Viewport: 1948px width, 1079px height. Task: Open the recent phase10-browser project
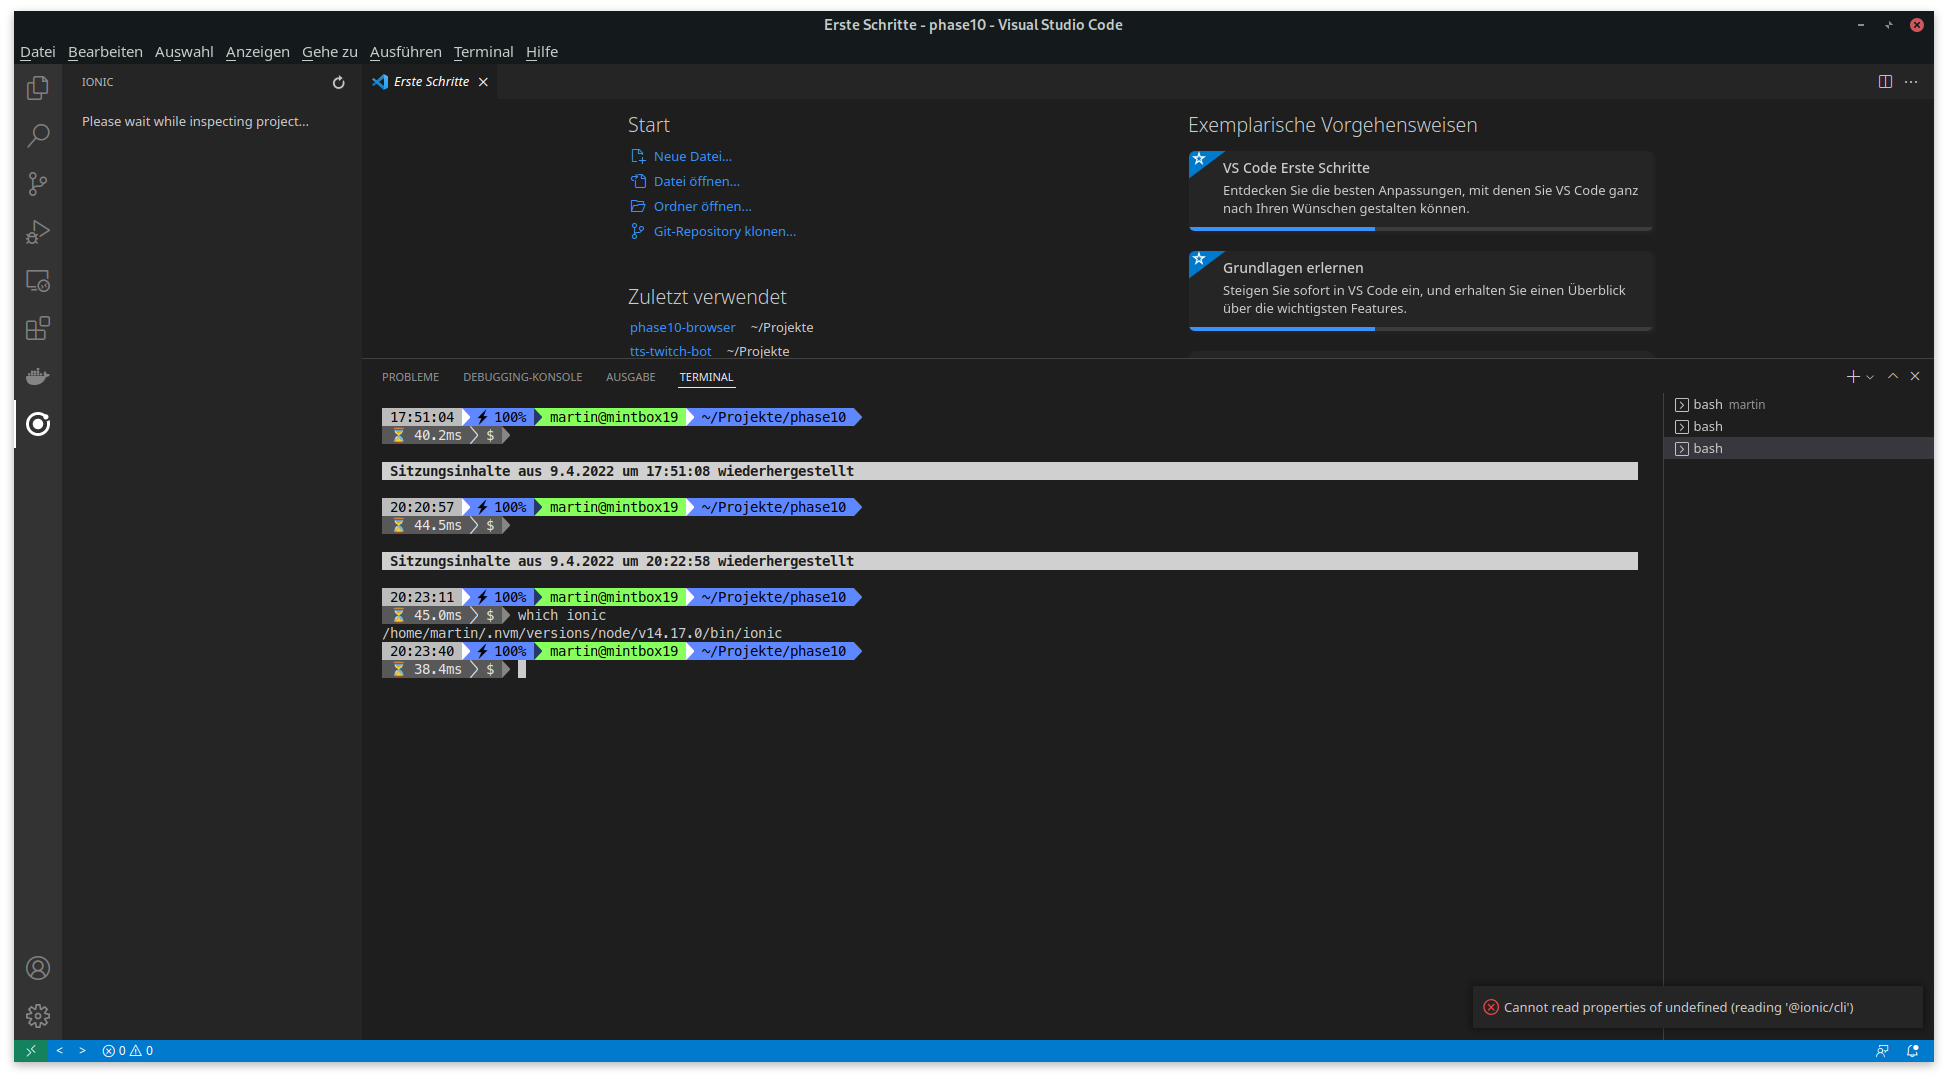click(x=682, y=327)
